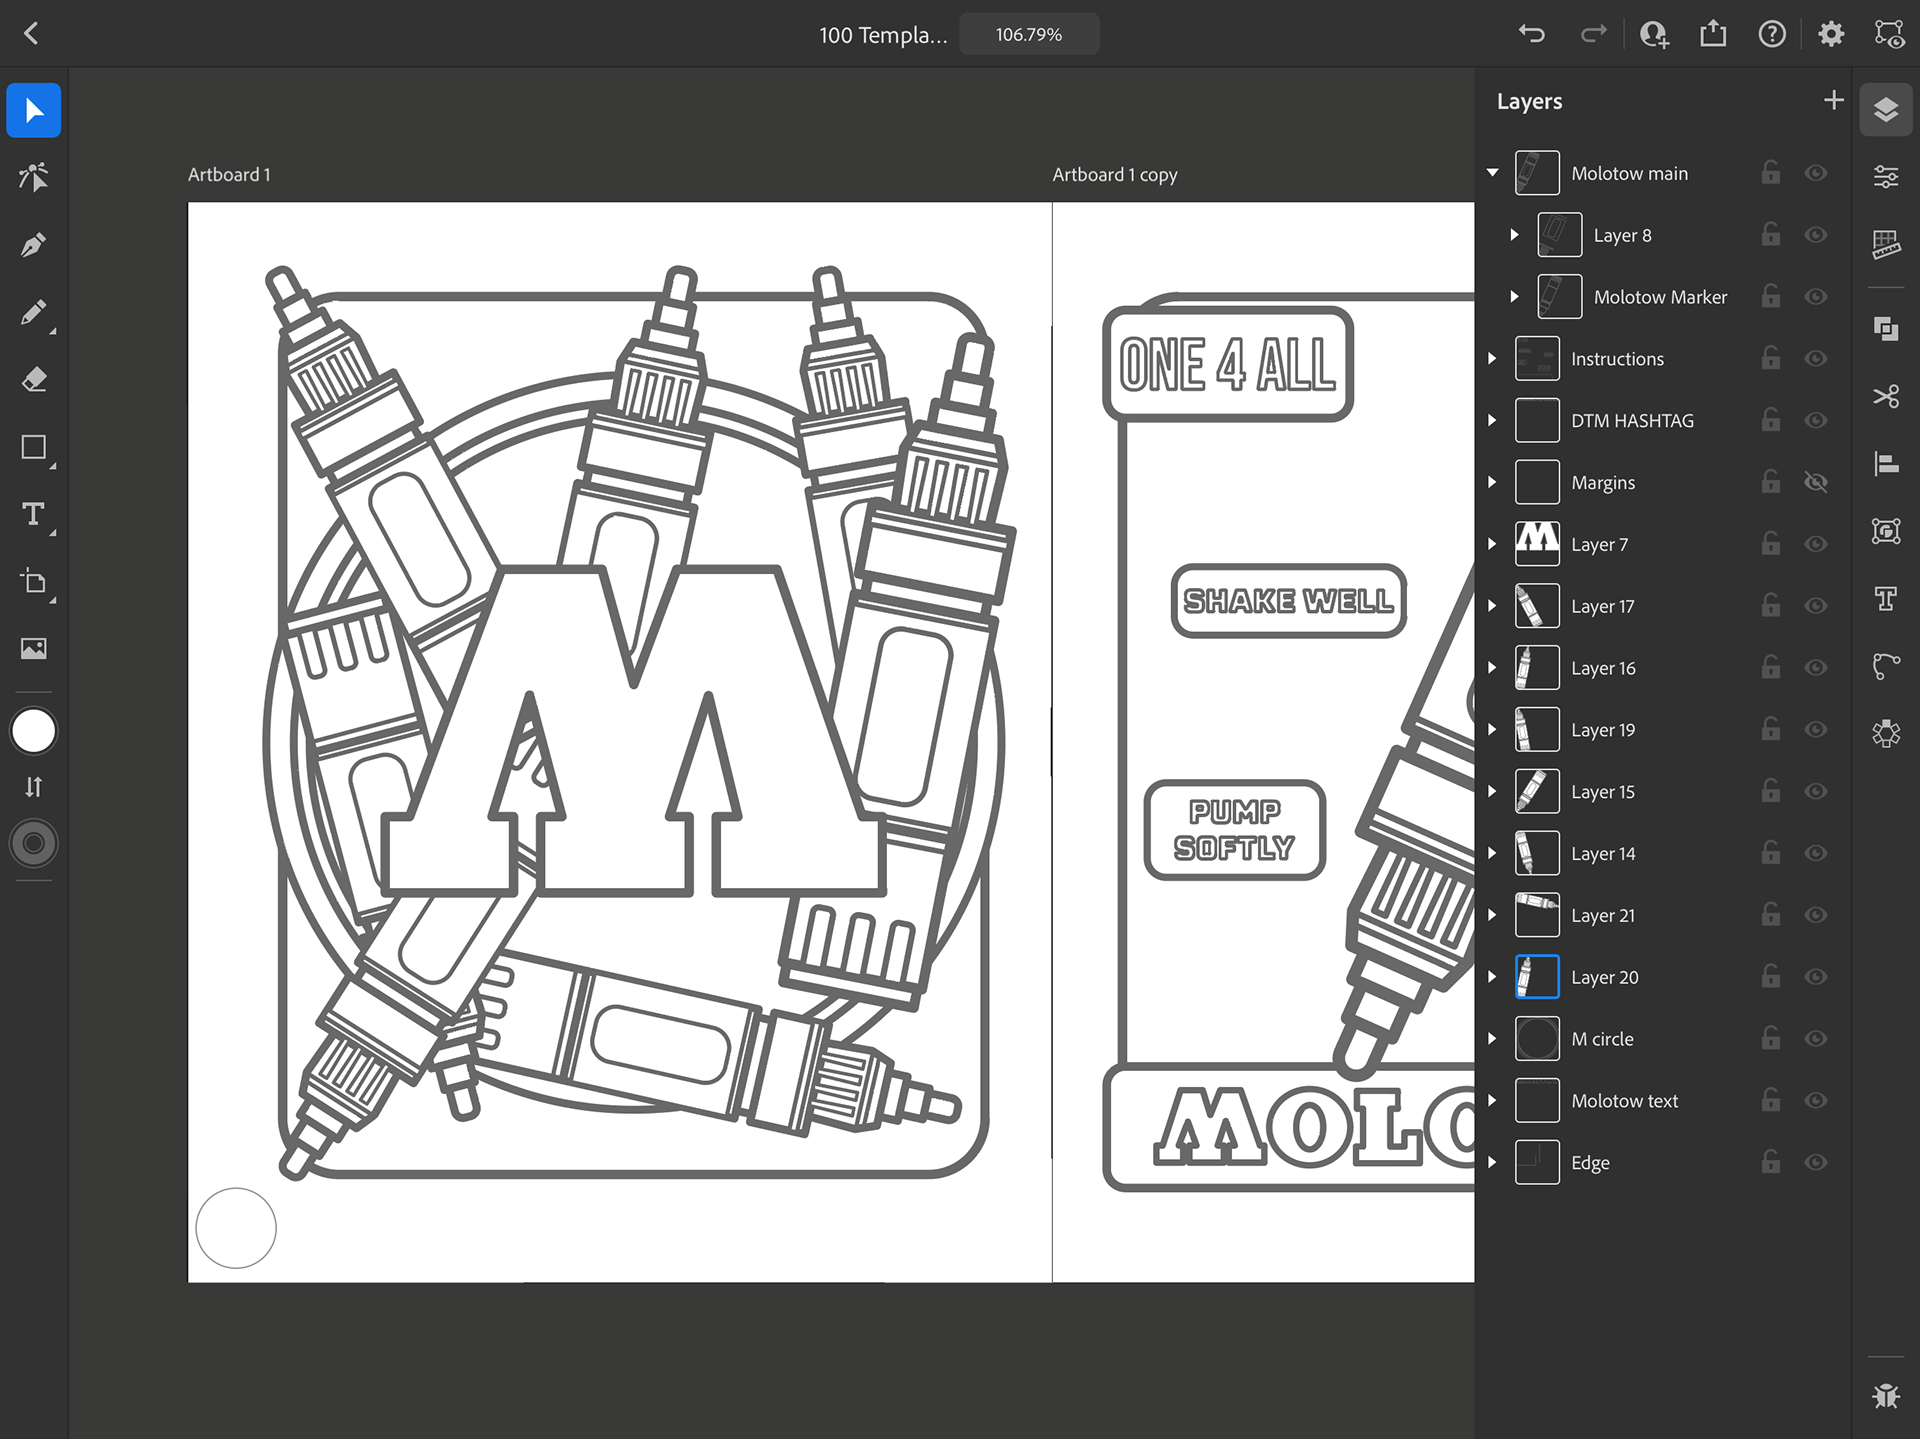Screen dimensions: 1920x1439
Task: Show the hidden Margins layer
Action: (x=1816, y=482)
